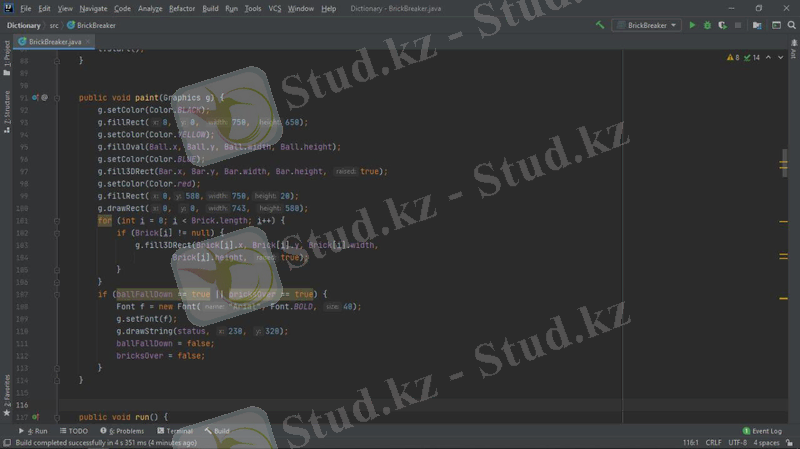Click the green Build Project hammer icon

tap(600, 25)
